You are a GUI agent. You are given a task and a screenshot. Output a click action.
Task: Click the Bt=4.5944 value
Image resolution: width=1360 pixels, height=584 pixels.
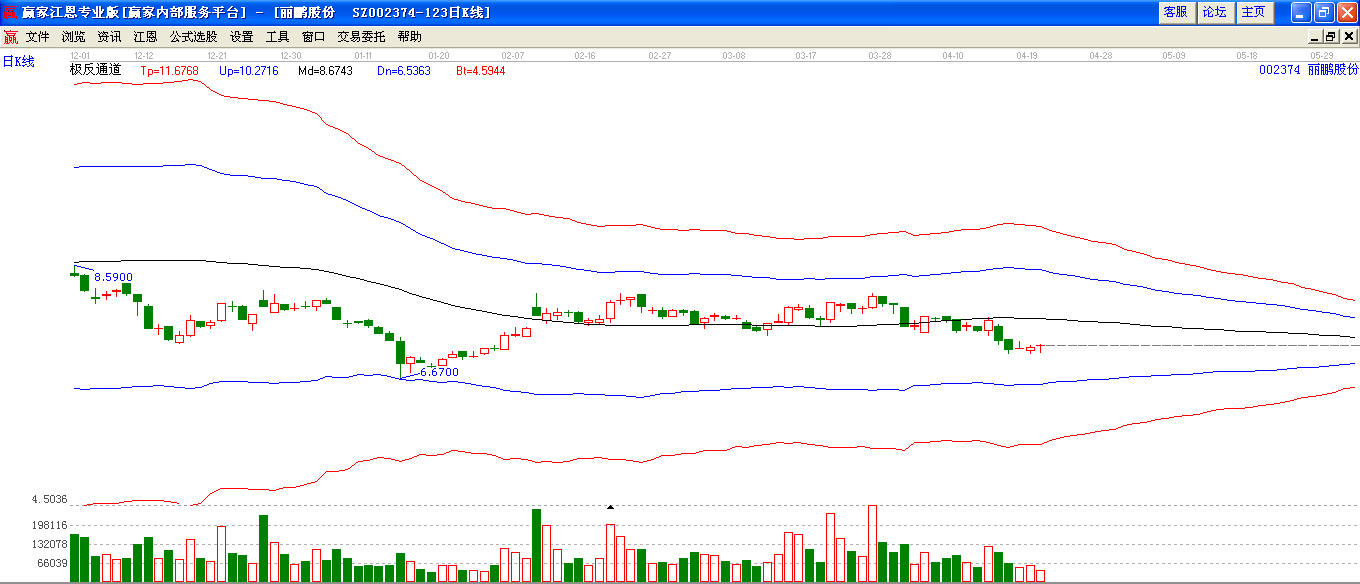click(481, 71)
